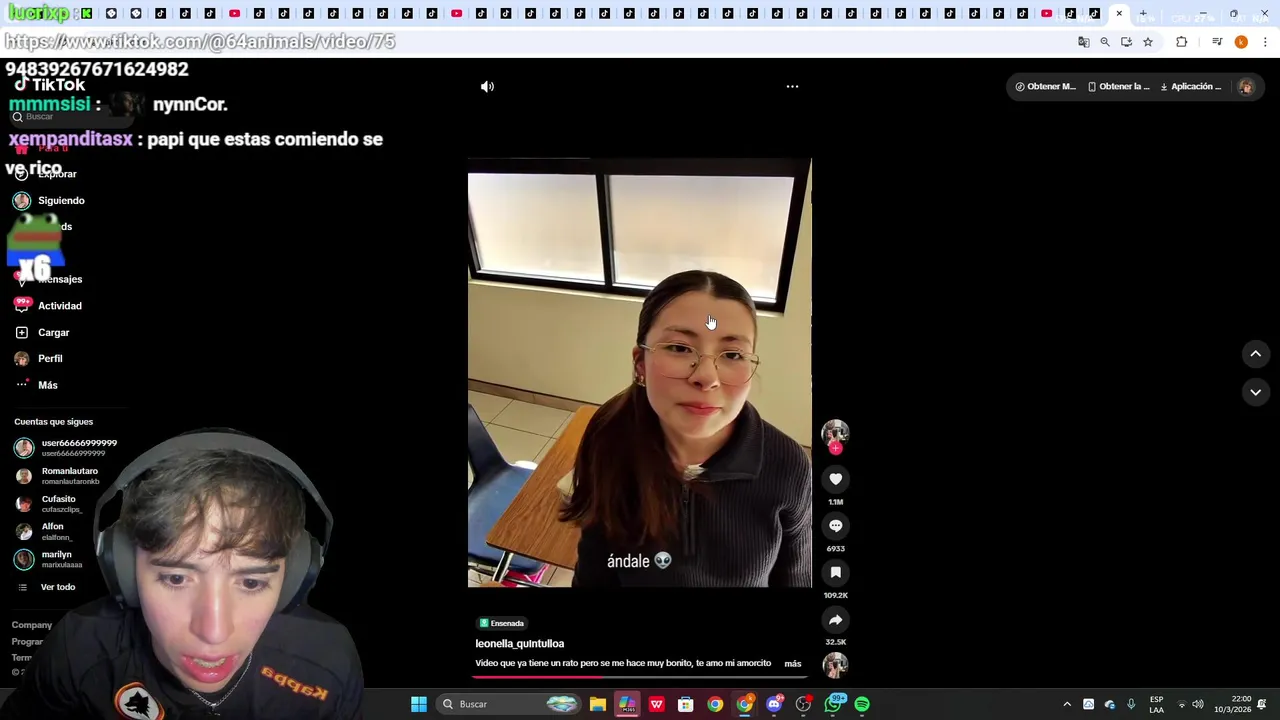Share the video with the arrow icon
The width and height of the screenshot is (1280, 720).
click(x=835, y=619)
